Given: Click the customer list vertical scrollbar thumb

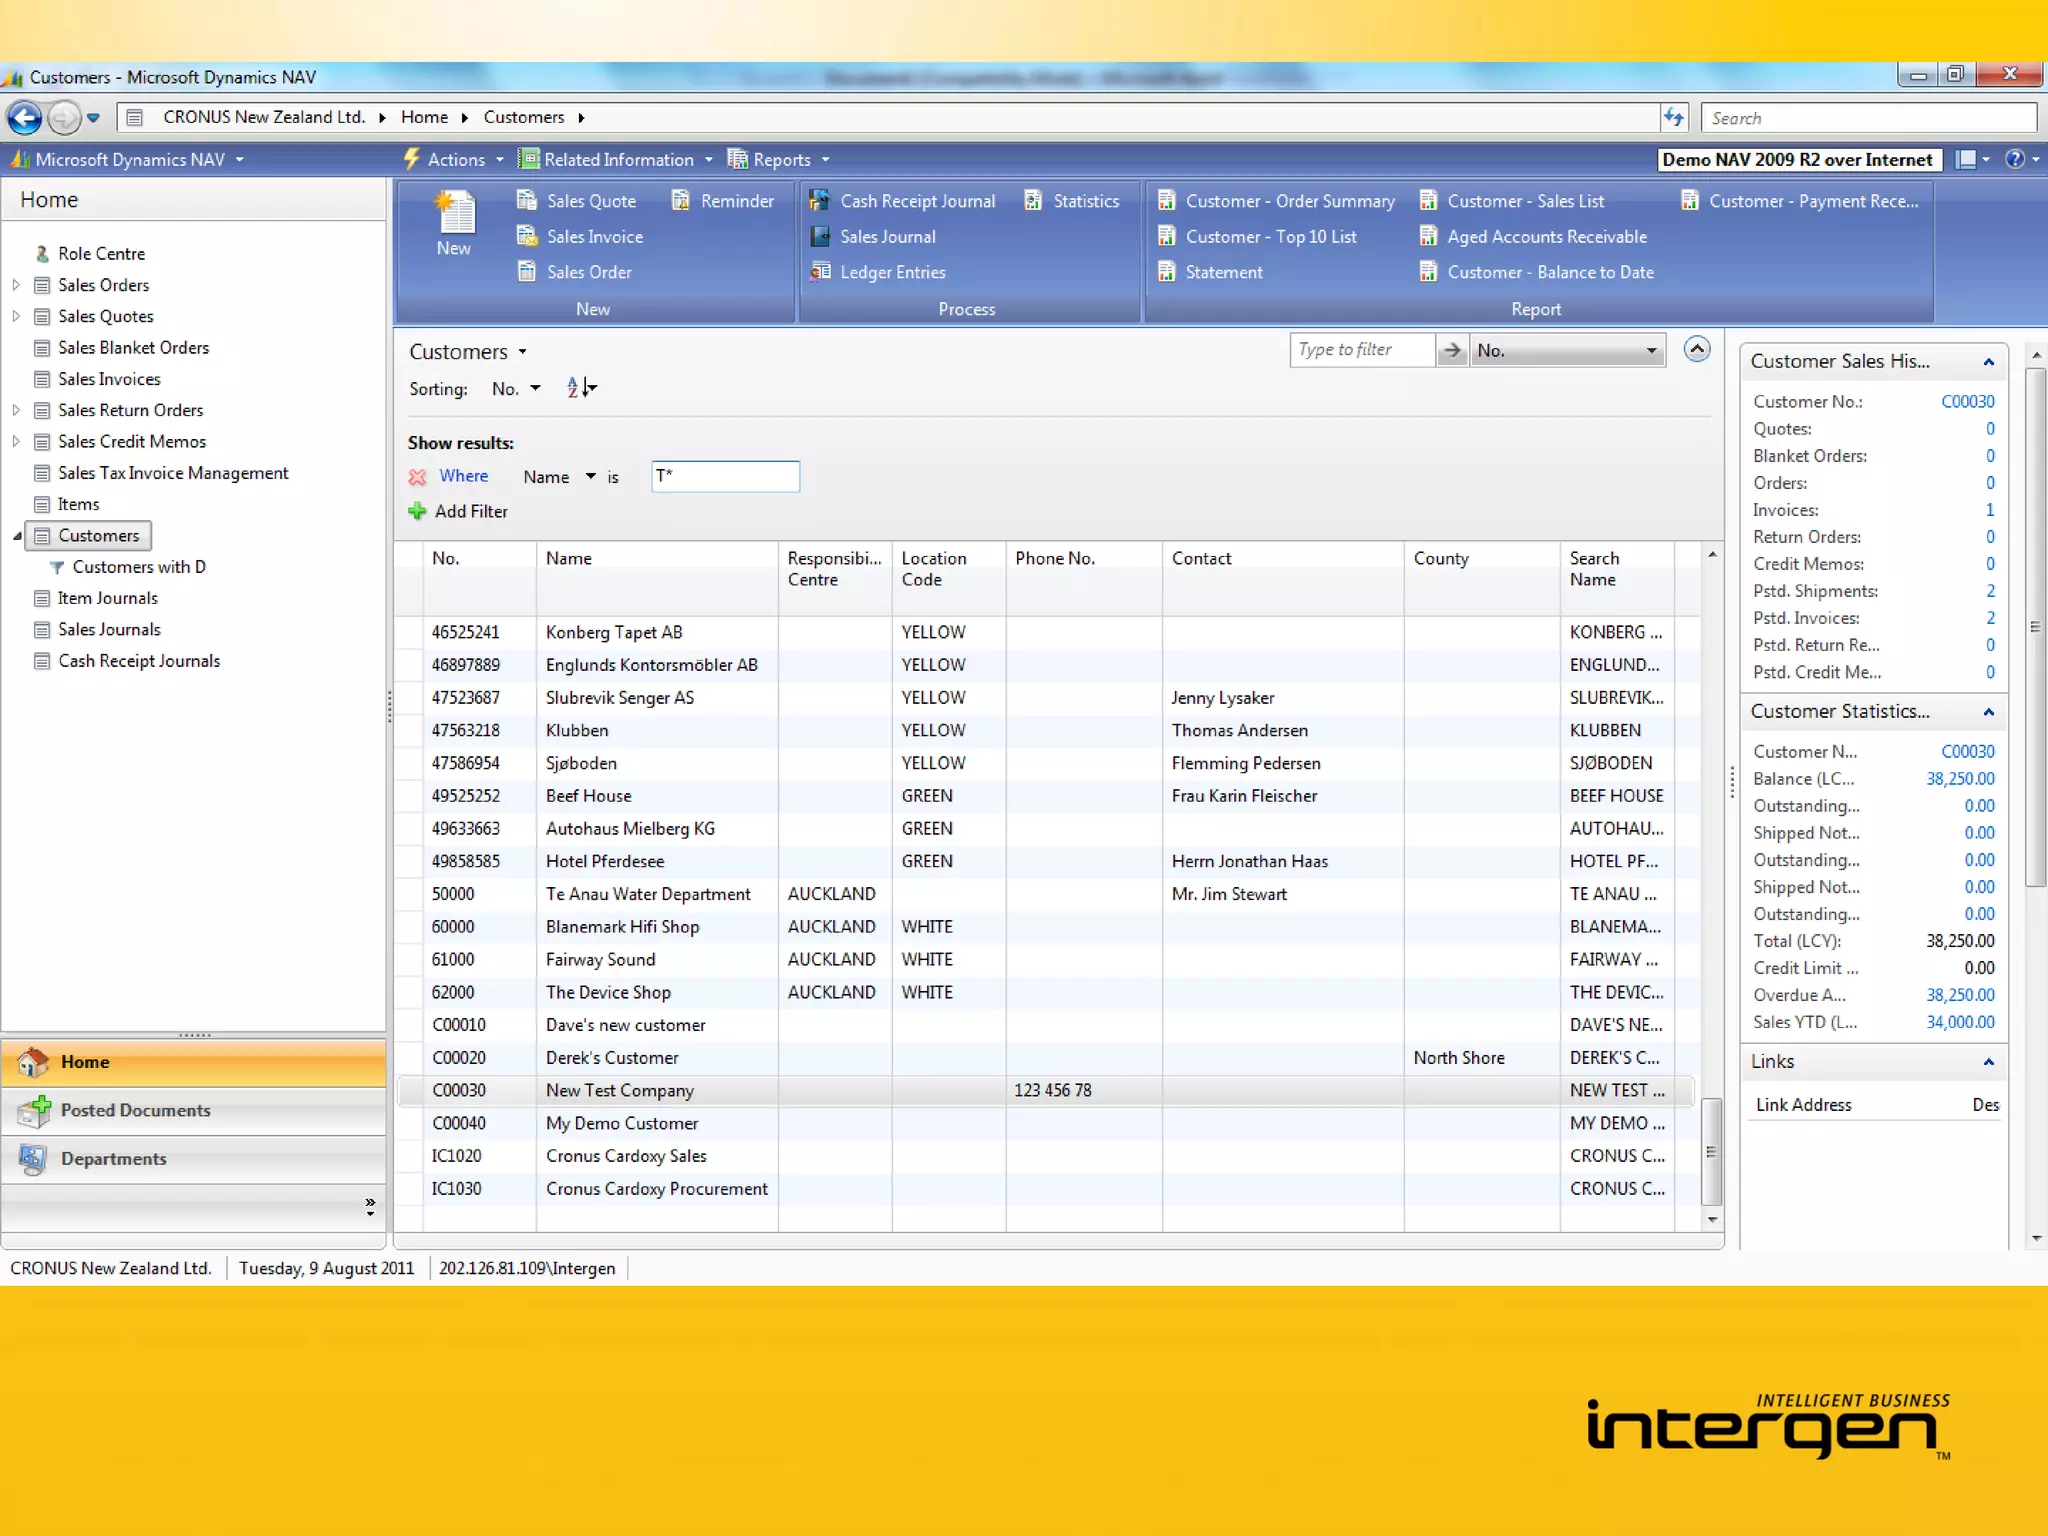Looking at the screenshot, I should [1711, 1151].
